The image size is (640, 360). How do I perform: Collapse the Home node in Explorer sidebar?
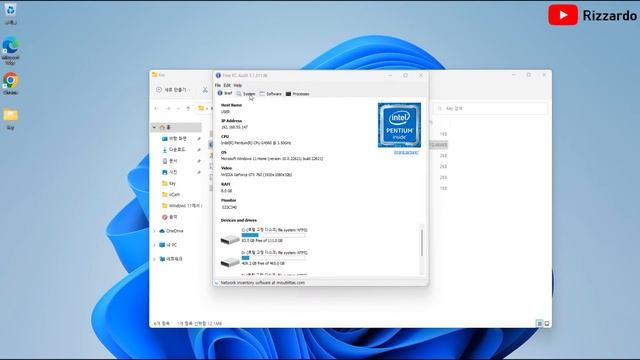(154, 127)
